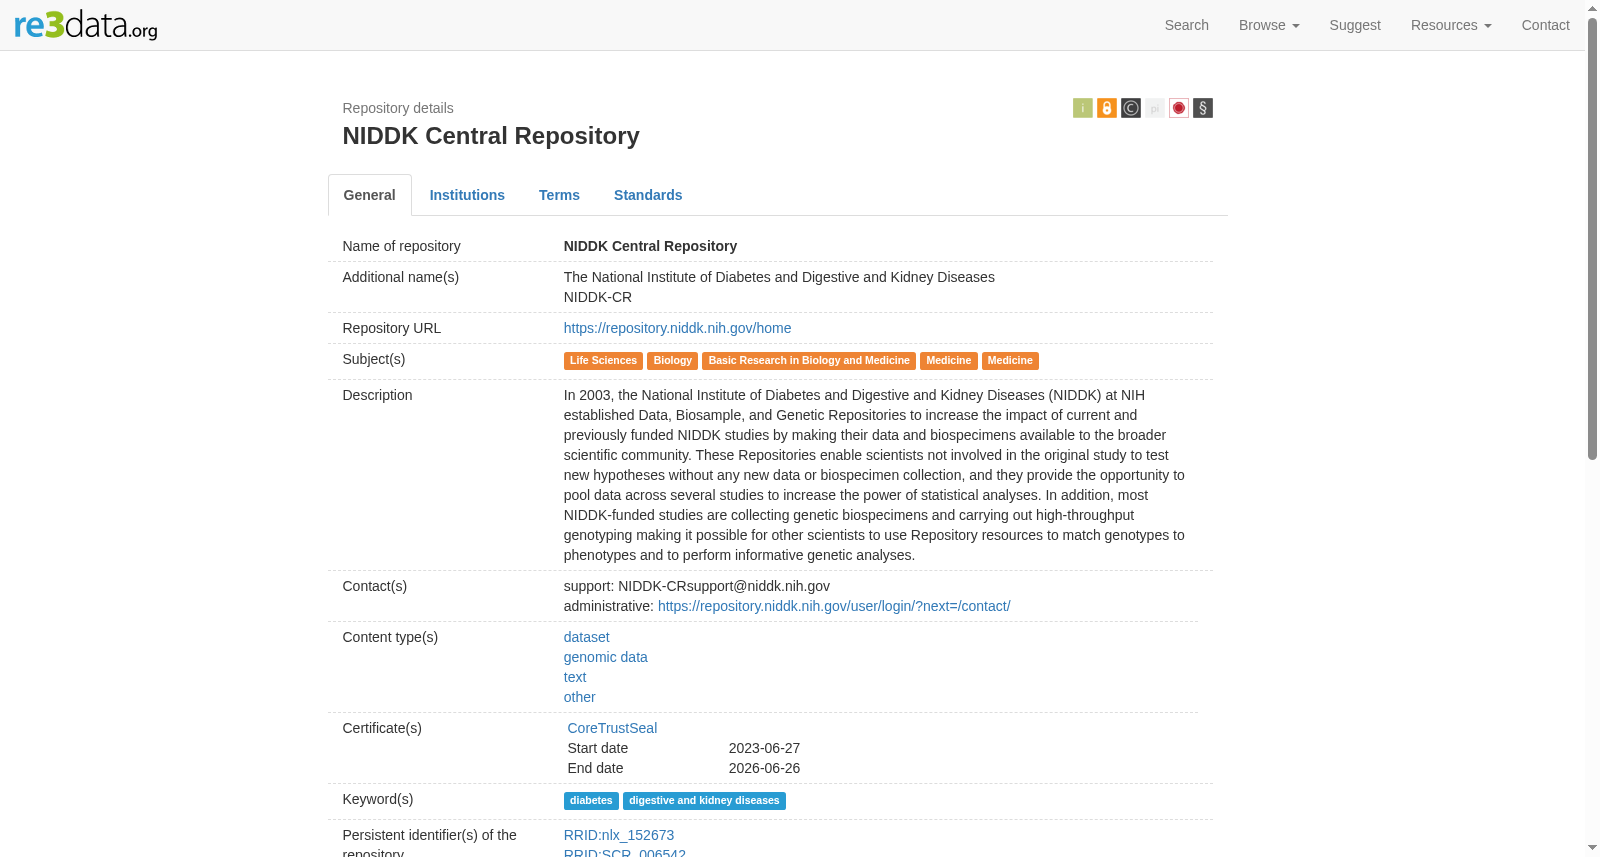Open the CoreTrustSeal certificate link

(x=612, y=728)
